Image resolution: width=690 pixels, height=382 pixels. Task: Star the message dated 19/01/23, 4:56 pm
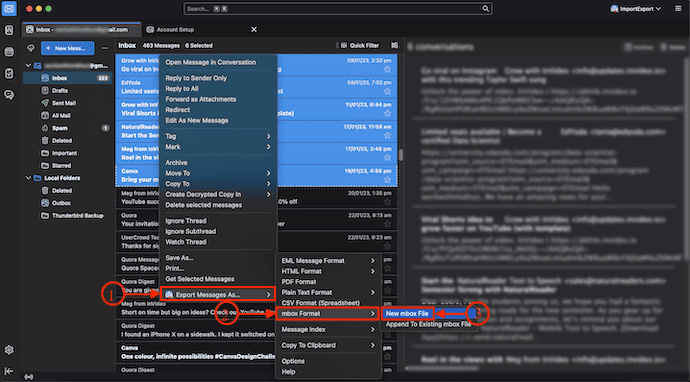tap(387, 180)
